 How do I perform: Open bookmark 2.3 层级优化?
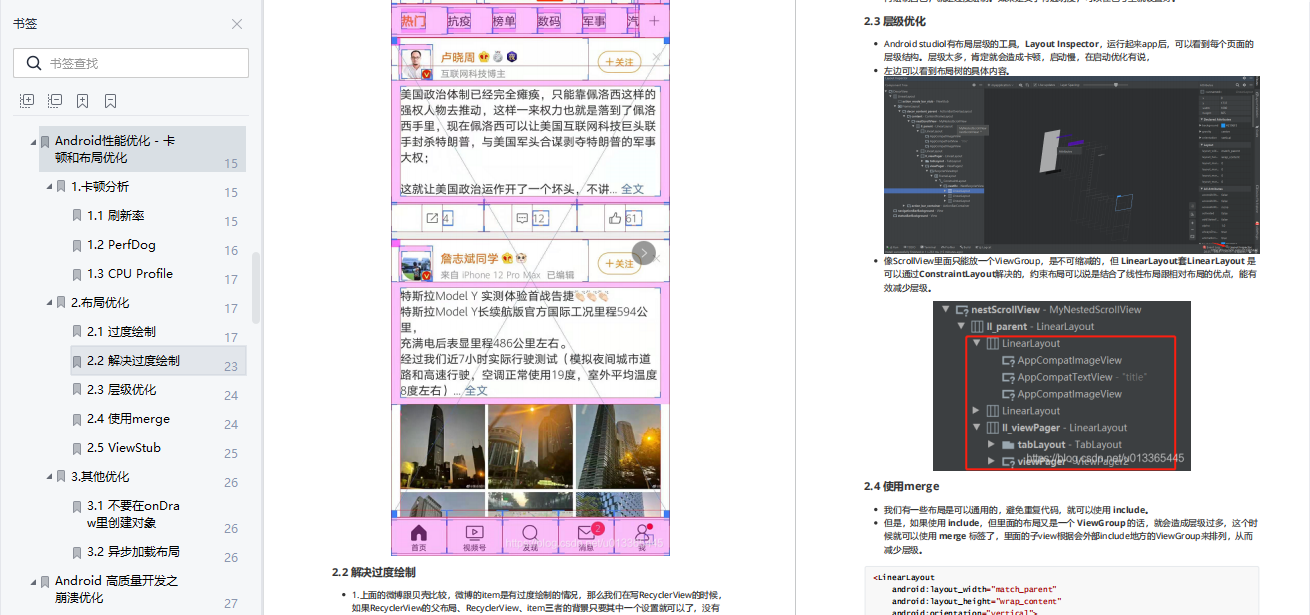tap(121, 390)
